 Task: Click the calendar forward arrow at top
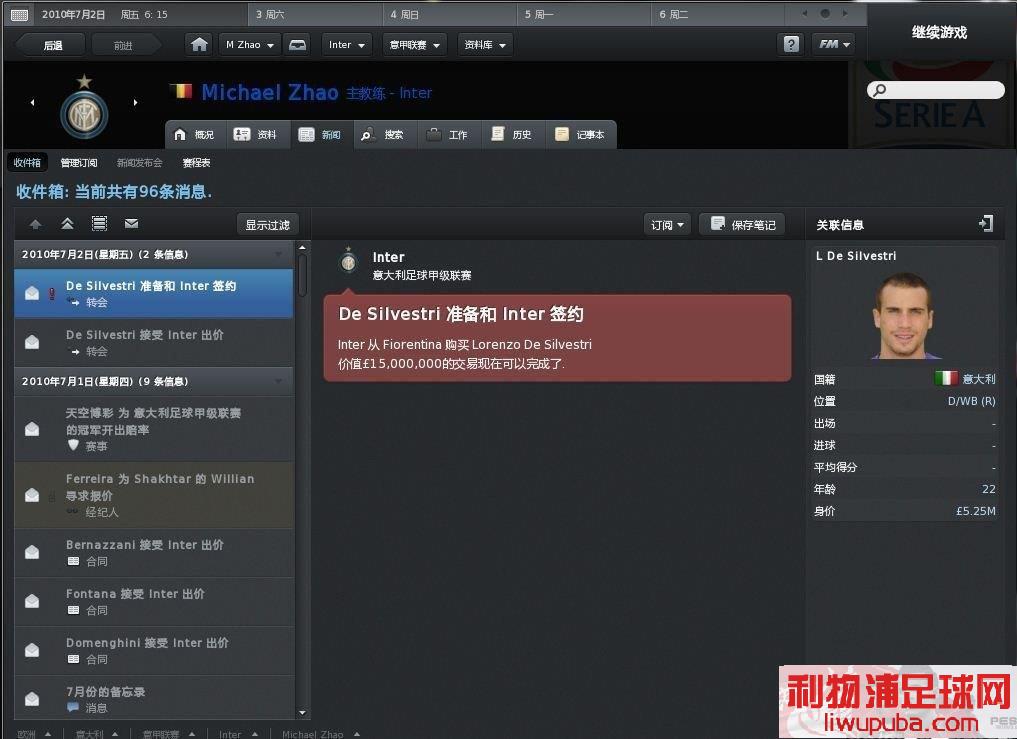pos(845,14)
